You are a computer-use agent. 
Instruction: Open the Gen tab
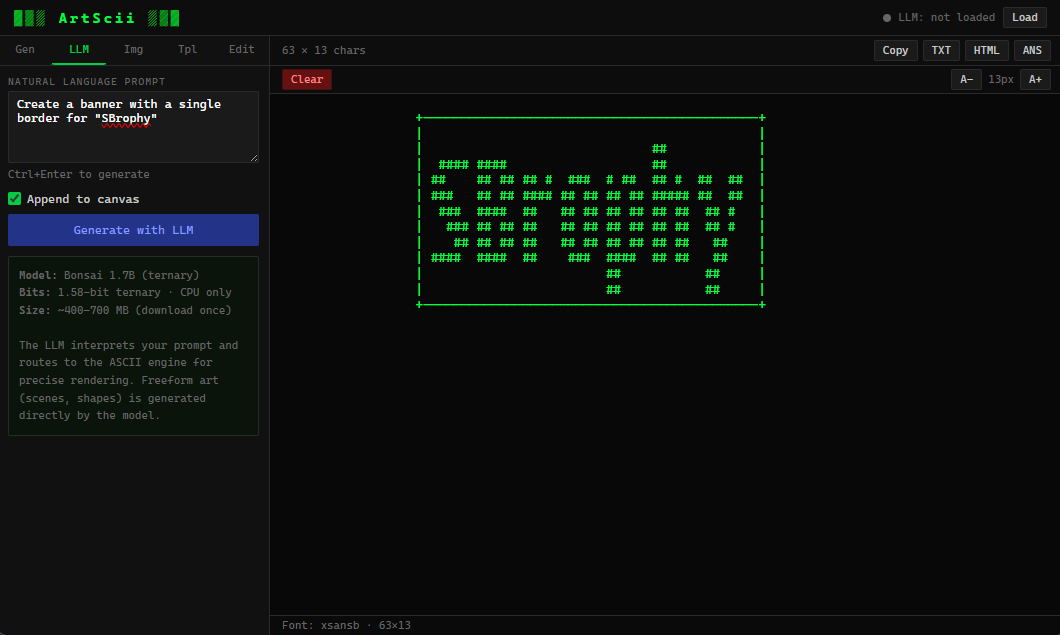(25, 49)
